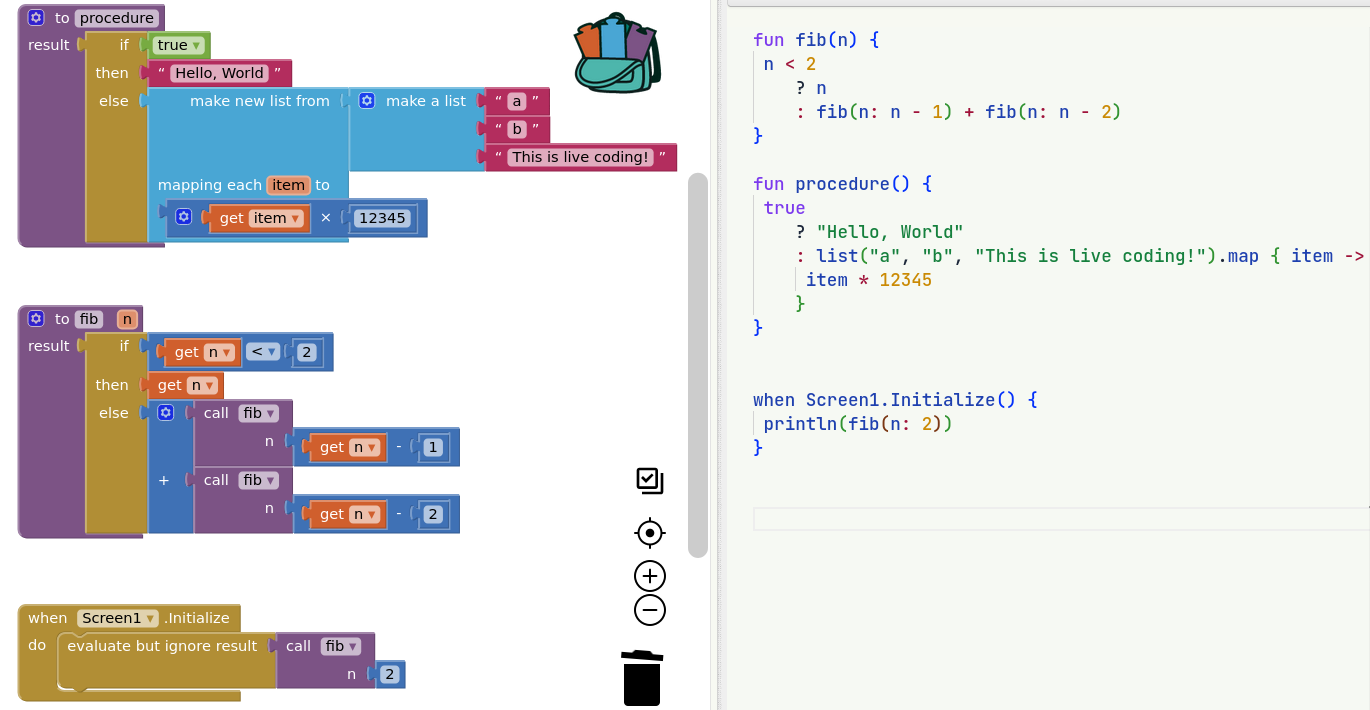Open mutator gear on 'make a list' block
This screenshot has width=1370, height=710.
tap(367, 101)
